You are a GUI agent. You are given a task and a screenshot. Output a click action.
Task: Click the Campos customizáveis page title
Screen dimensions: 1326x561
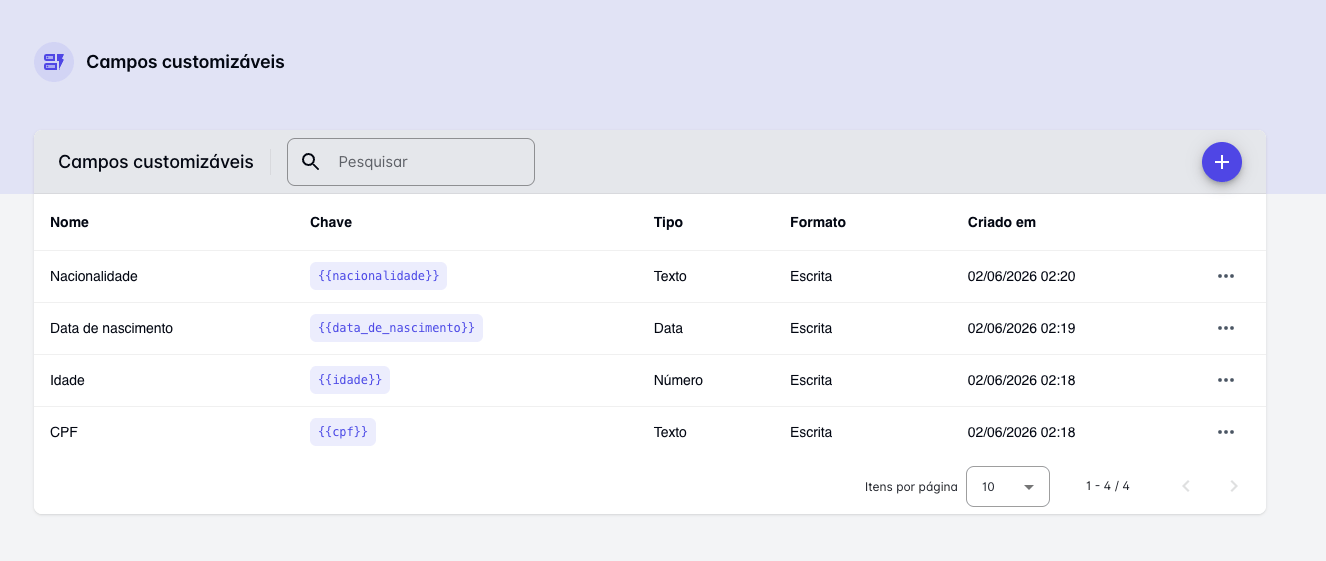coord(185,62)
